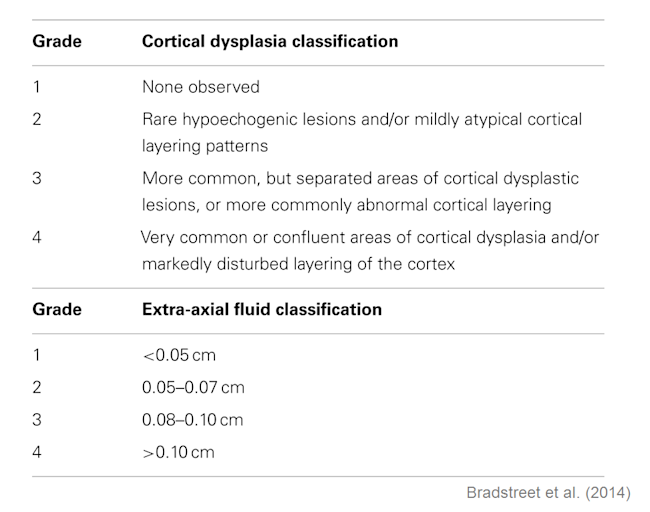The width and height of the screenshot is (650, 512).
Task: Click the 'None observed' cell
Action: click(201, 87)
